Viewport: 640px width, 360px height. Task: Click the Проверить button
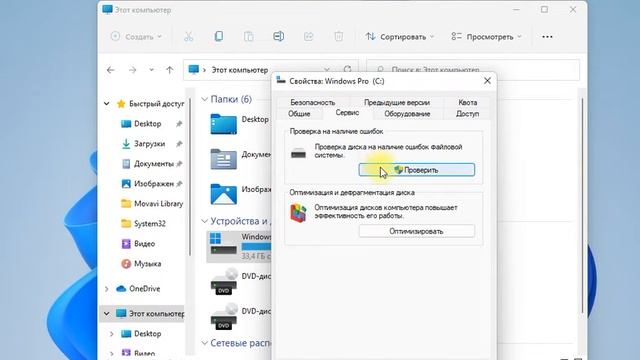tap(417, 170)
